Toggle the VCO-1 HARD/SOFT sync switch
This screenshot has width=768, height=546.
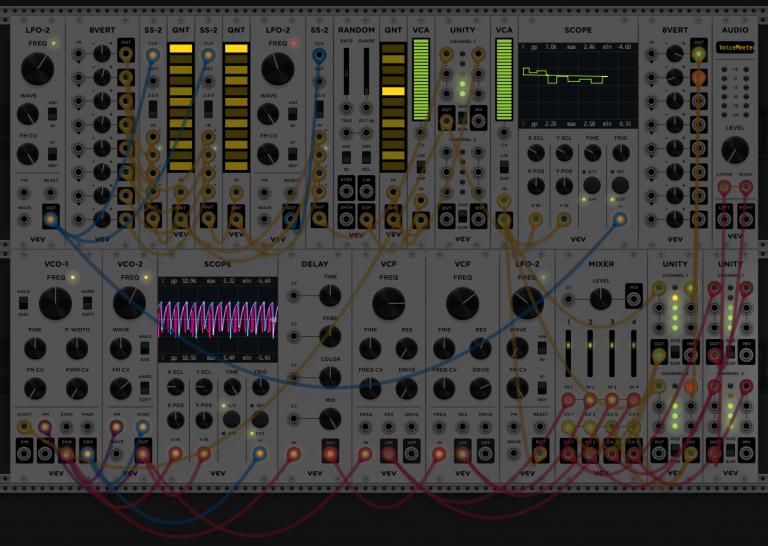click(87, 303)
